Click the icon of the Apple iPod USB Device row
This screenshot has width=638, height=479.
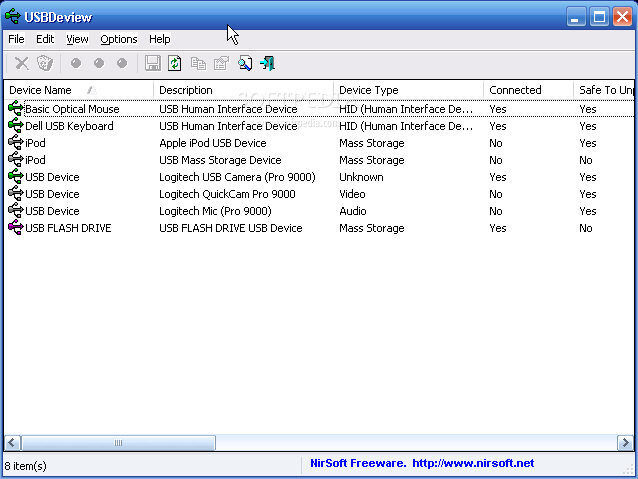point(15,143)
